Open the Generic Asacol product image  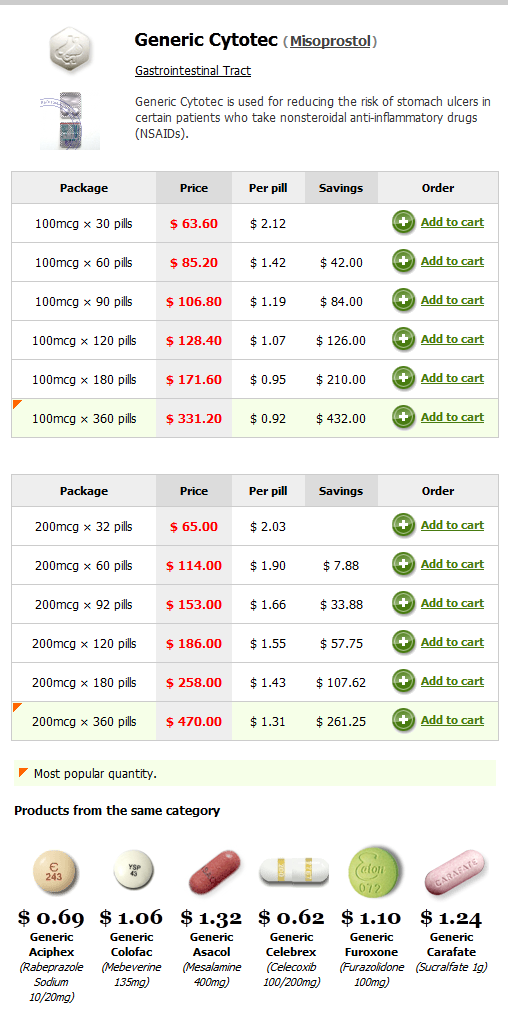click(x=215, y=873)
